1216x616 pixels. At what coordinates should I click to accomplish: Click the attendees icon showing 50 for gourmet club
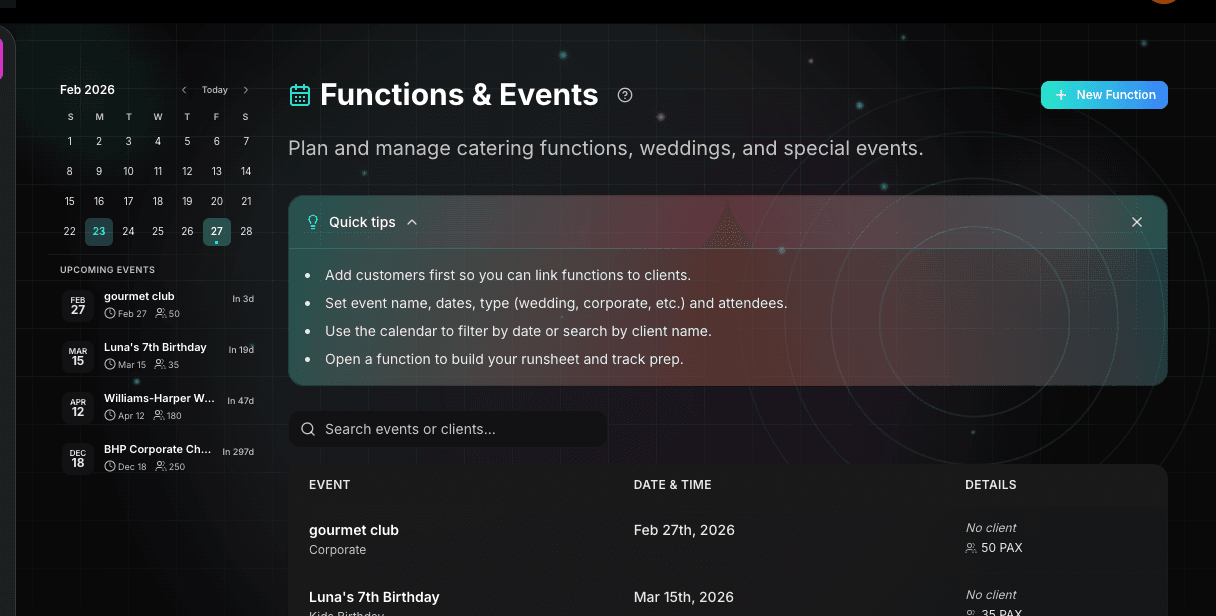162,312
